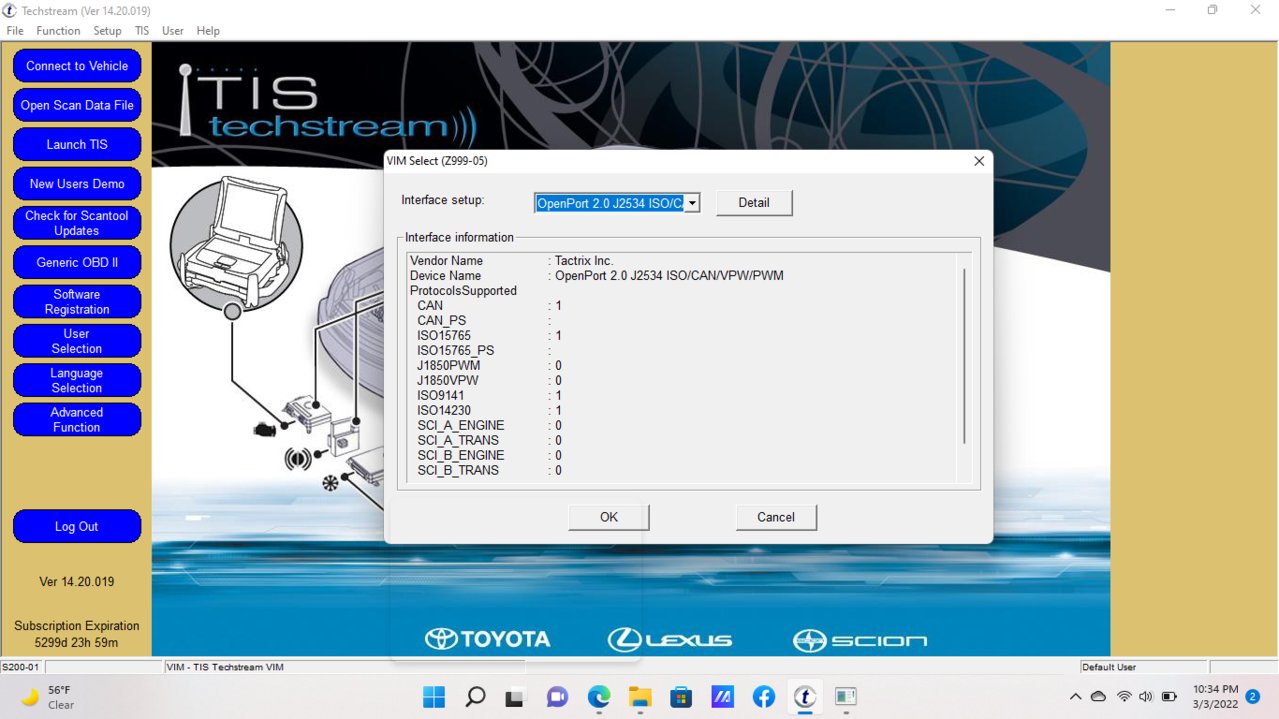Viewport: 1279px width, 719px height.
Task: Click the Default User status bar entry
Action: [x=1109, y=667]
